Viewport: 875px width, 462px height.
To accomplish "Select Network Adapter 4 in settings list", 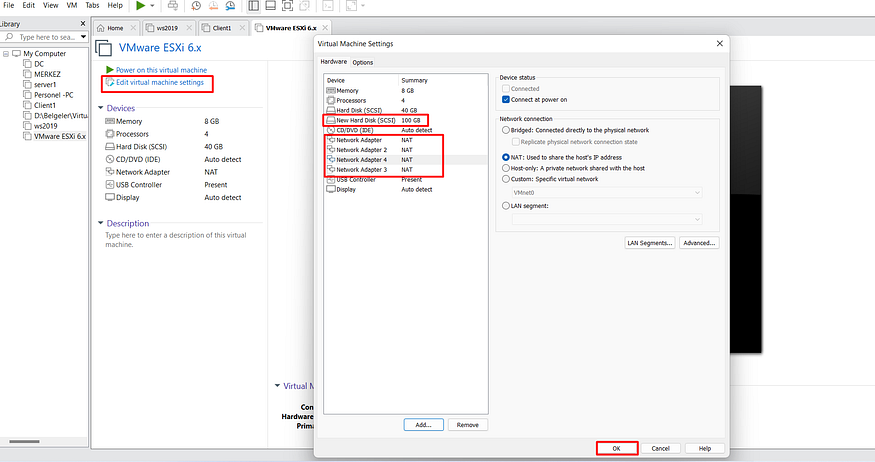I will [x=406, y=160].
